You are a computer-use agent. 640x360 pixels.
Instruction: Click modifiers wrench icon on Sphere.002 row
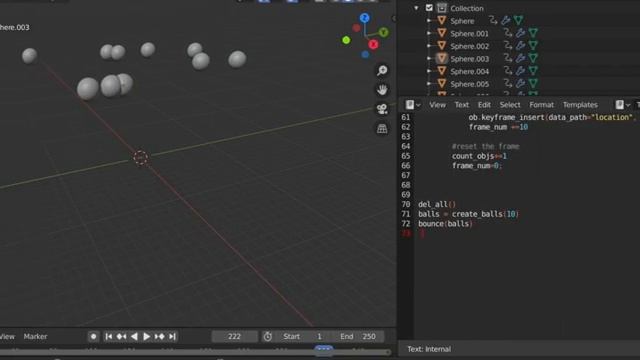[520, 45]
